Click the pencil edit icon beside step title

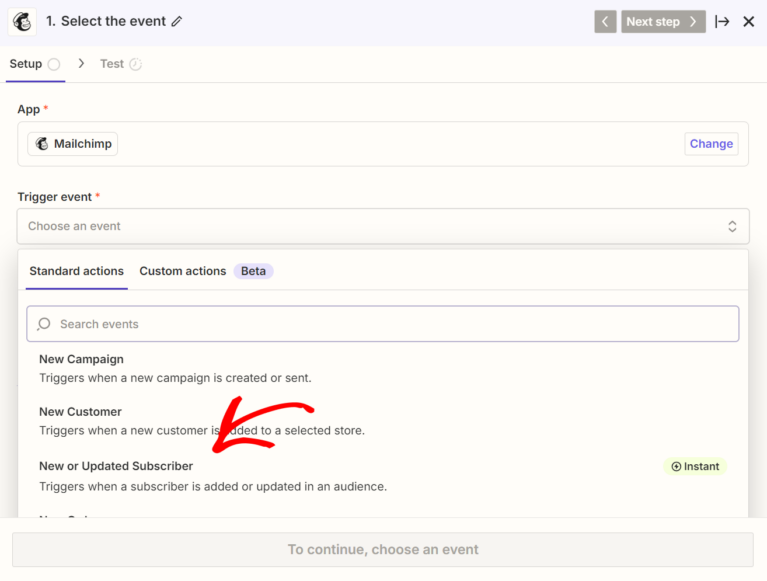pos(177,22)
